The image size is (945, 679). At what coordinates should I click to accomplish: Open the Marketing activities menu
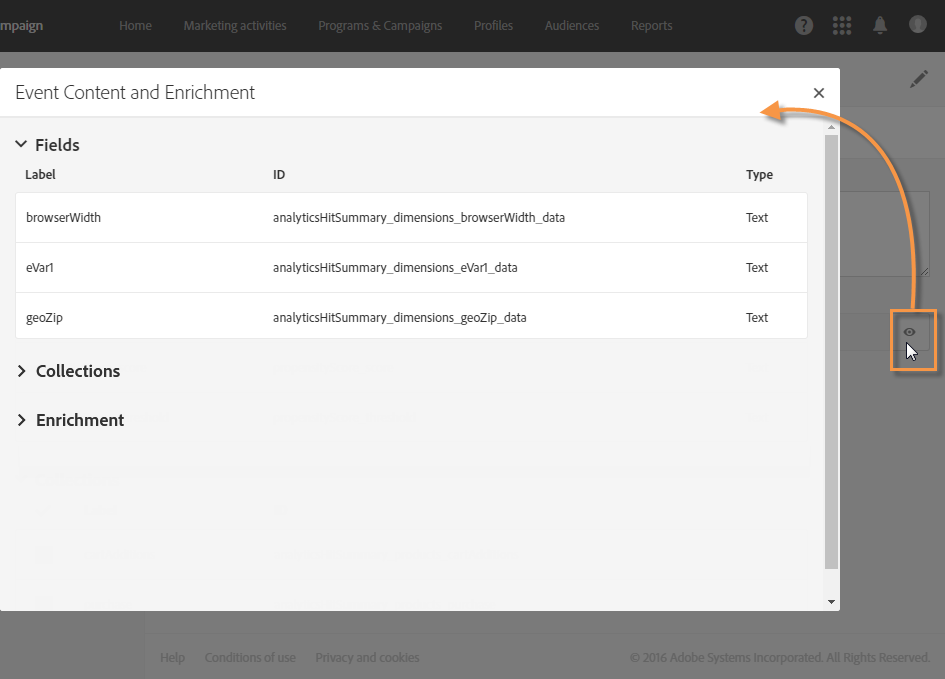235,25
